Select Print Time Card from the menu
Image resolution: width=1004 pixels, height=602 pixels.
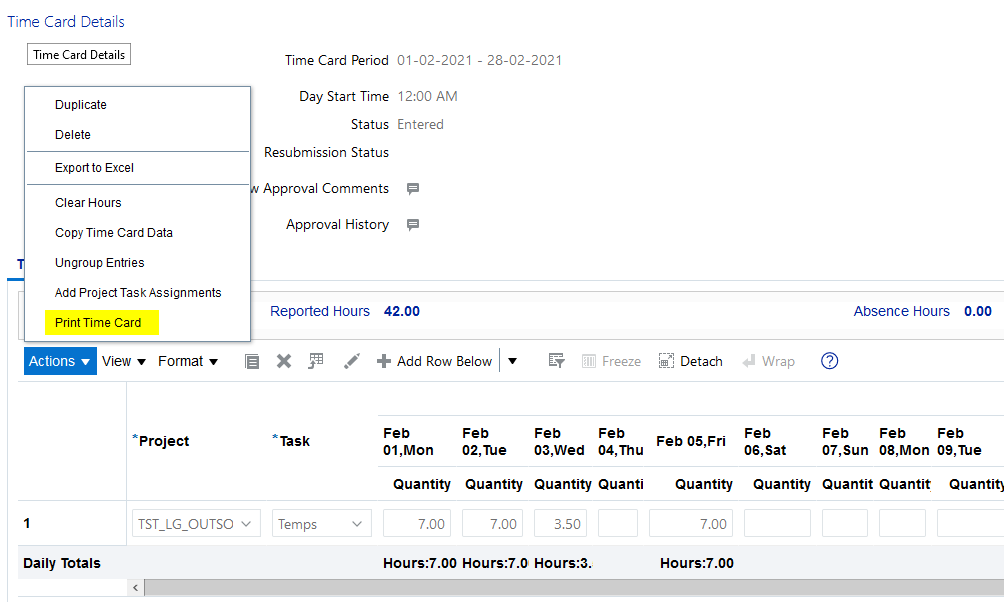click(101, 322)
